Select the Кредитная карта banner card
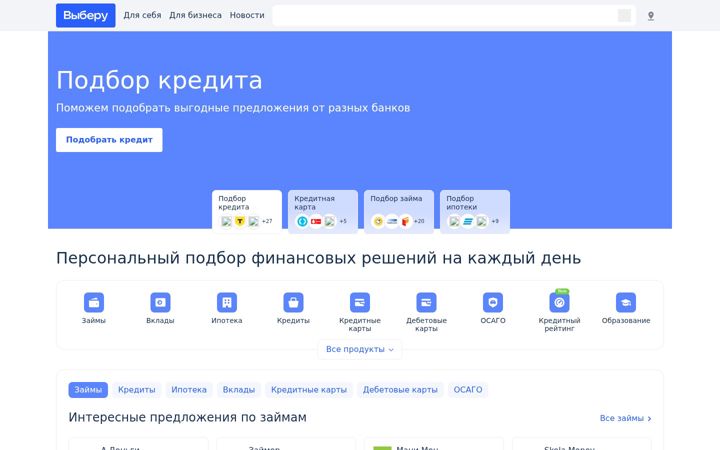 [323, 212]
